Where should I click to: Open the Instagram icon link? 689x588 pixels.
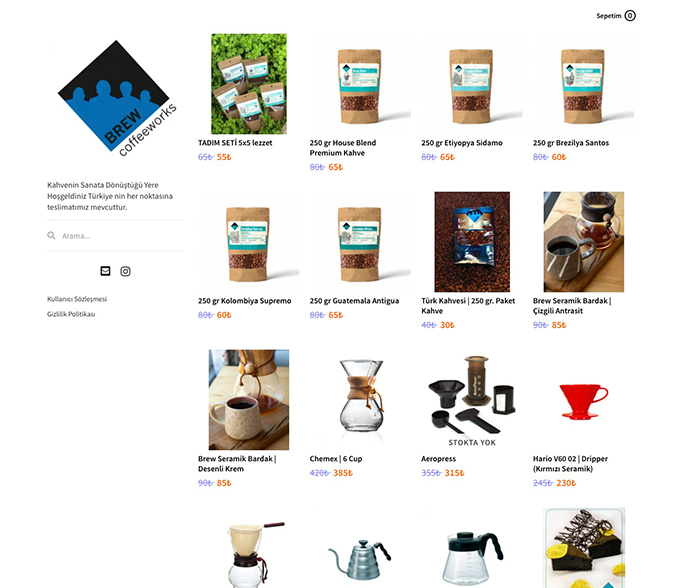pyautogui.click(x=126, y=272)
